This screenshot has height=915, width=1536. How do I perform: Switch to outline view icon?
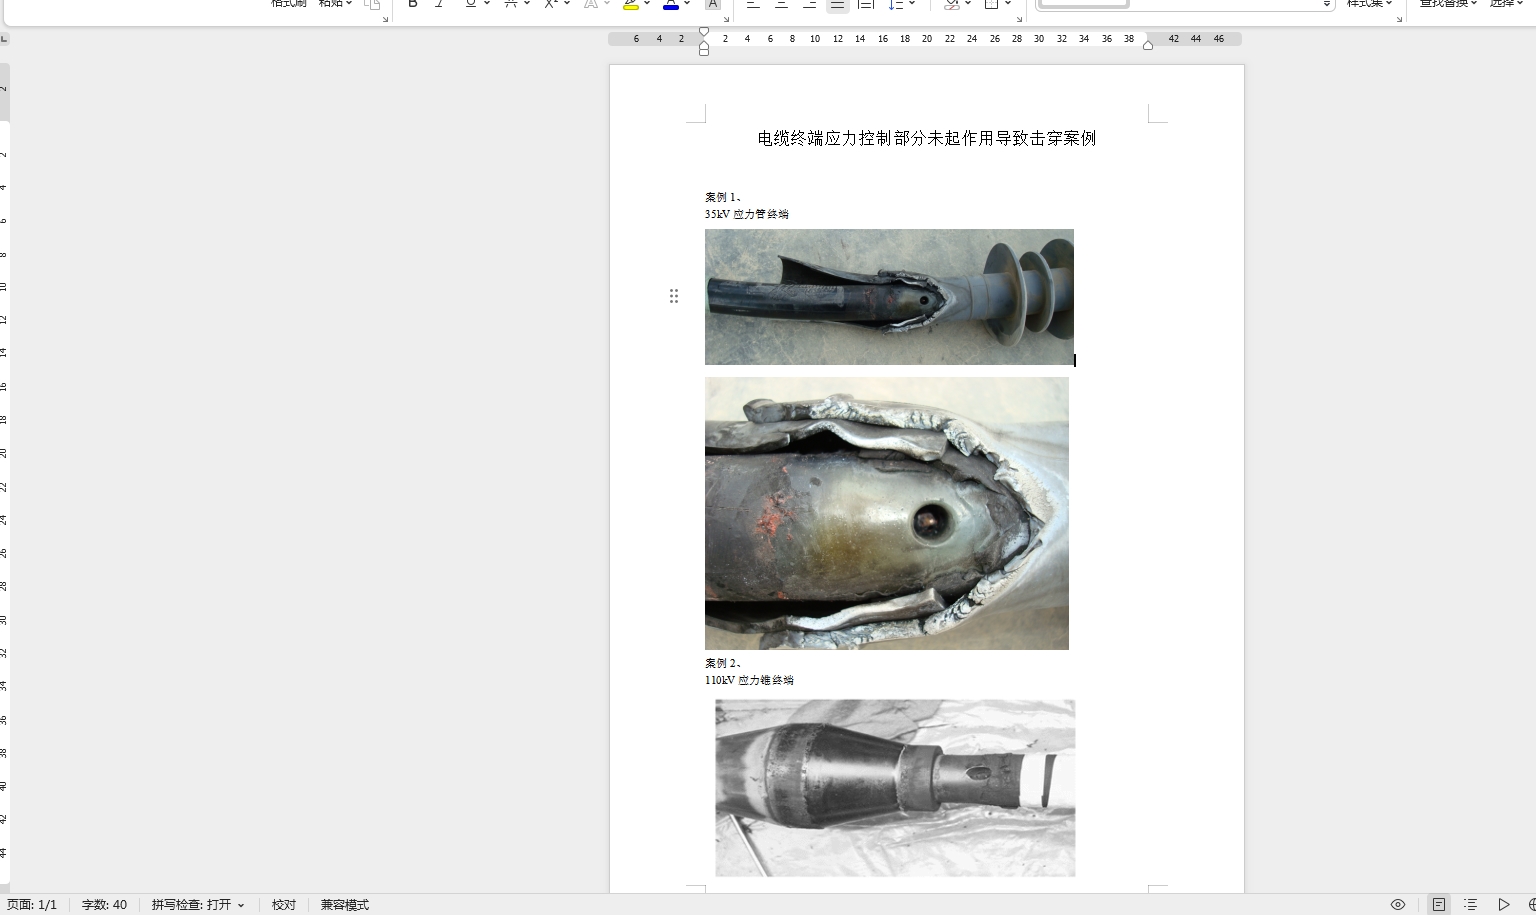click(1470, 905)
